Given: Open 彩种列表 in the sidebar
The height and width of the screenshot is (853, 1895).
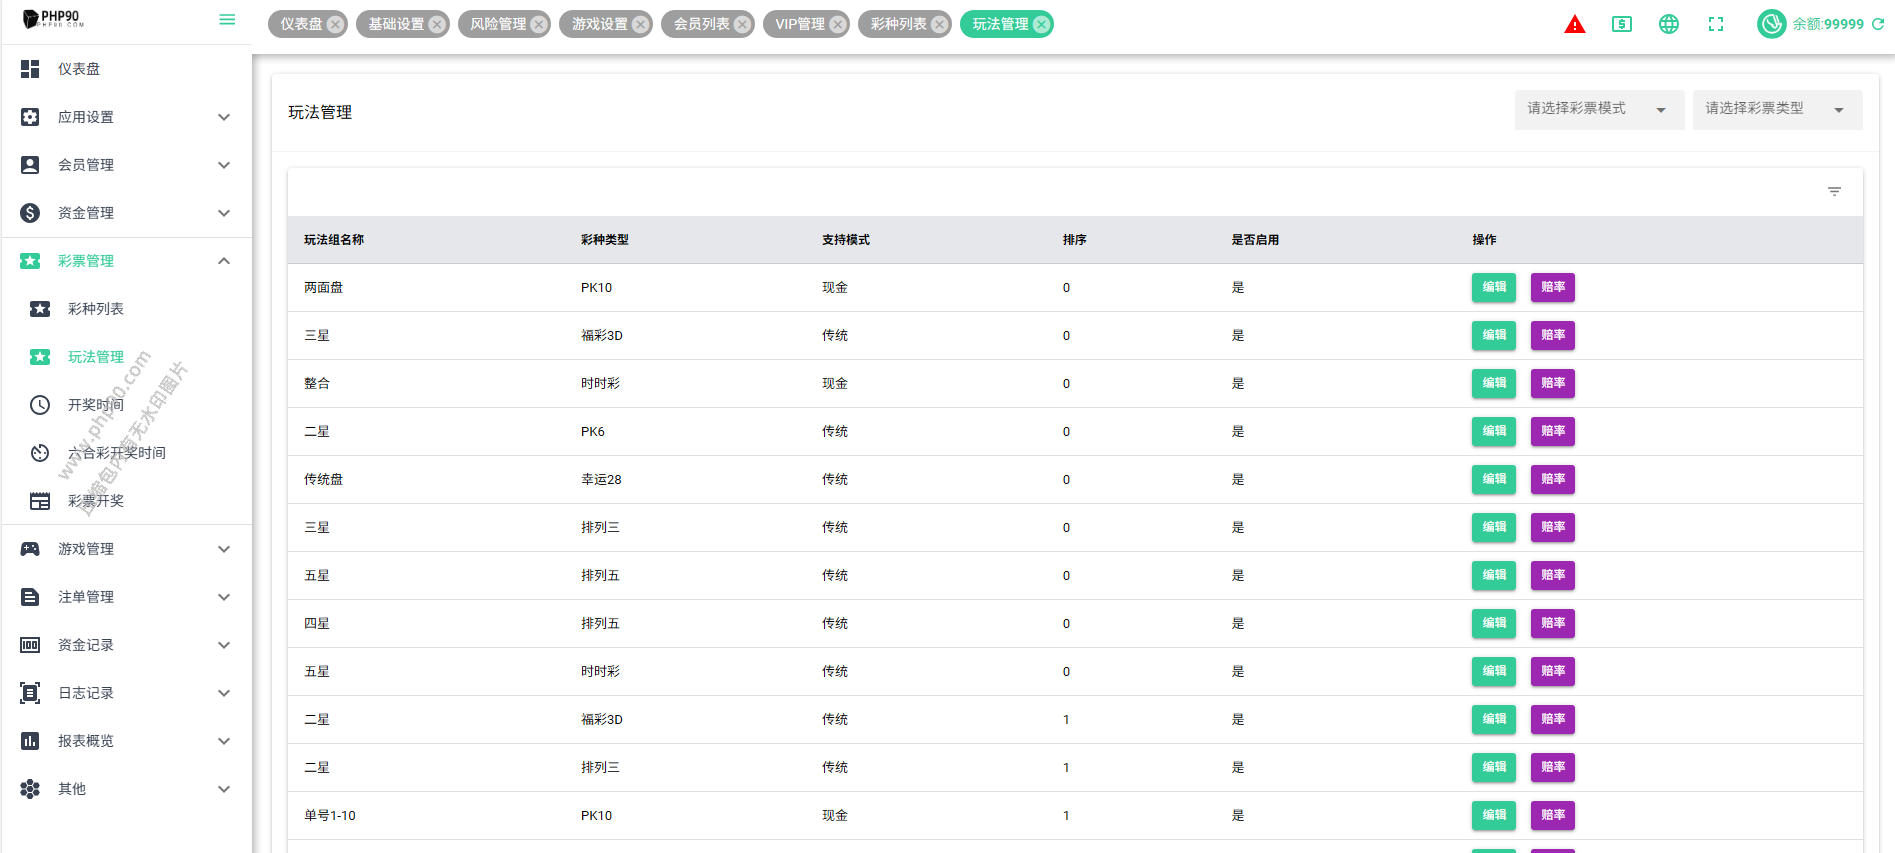Looking at the screenshot, I should tap(96, 309).
